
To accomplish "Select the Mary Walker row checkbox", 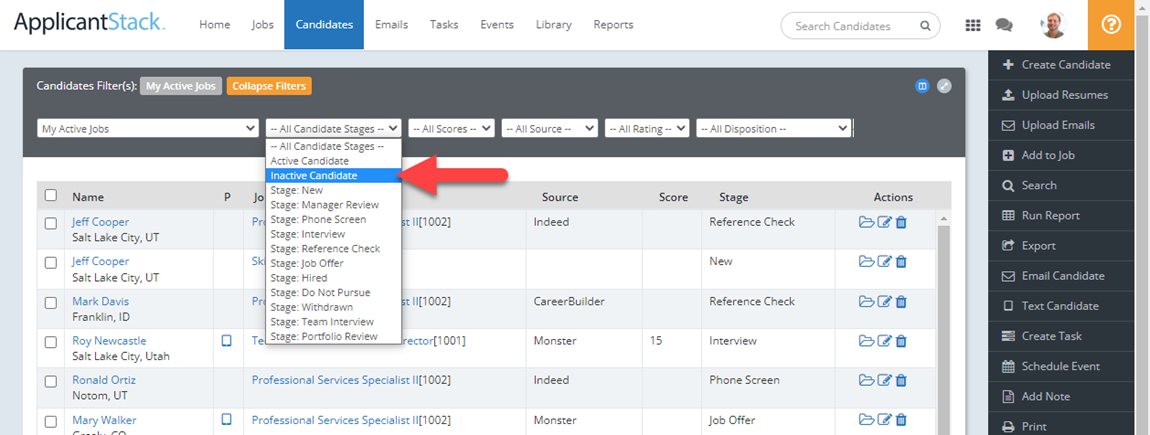I will tap(51, 421).
